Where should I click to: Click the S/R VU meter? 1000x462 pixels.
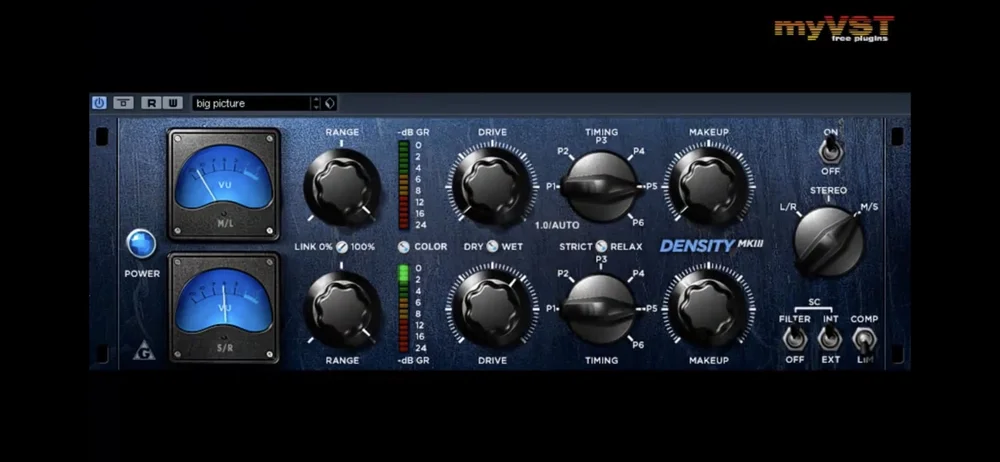[224, 308]
